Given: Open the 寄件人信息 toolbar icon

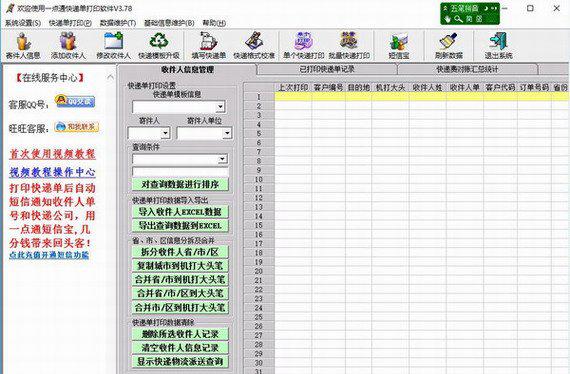Looking at the screenshot, I should 23,45.
